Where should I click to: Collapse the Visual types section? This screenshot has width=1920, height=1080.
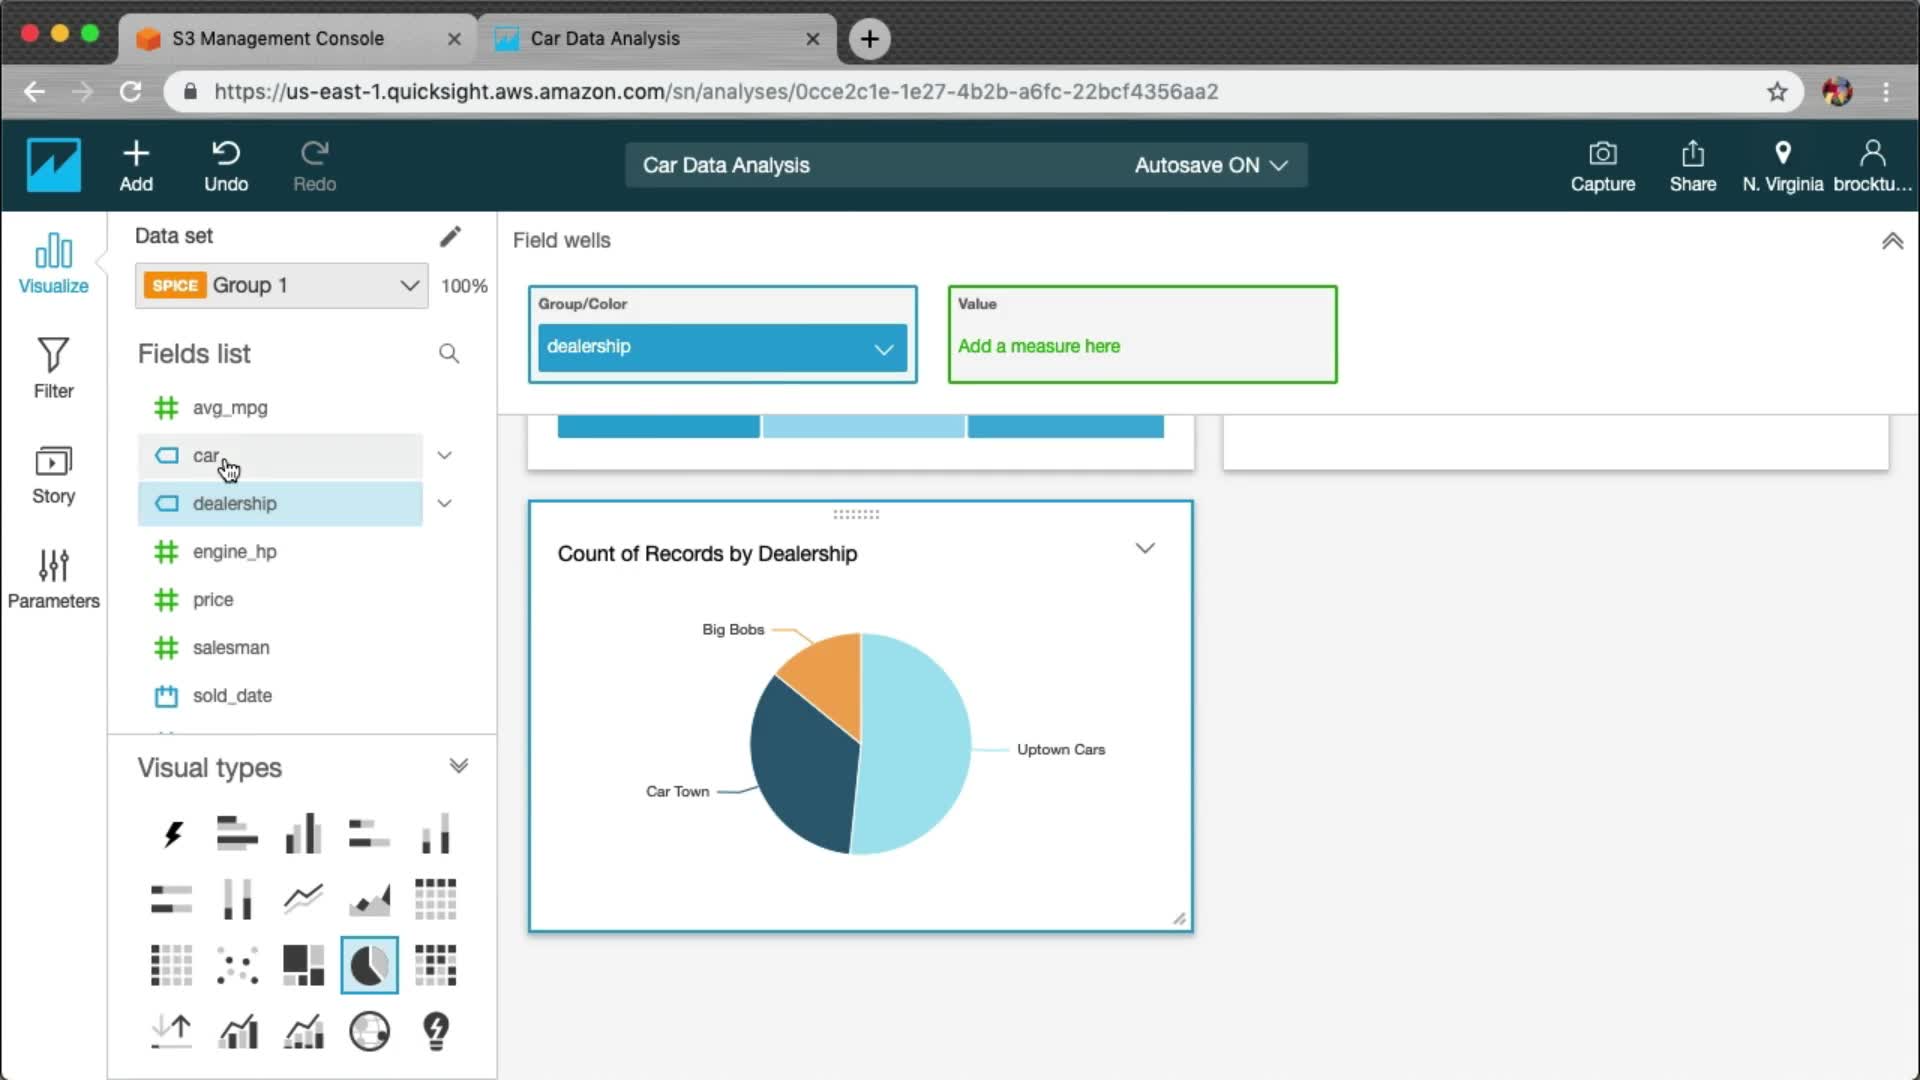458,766
